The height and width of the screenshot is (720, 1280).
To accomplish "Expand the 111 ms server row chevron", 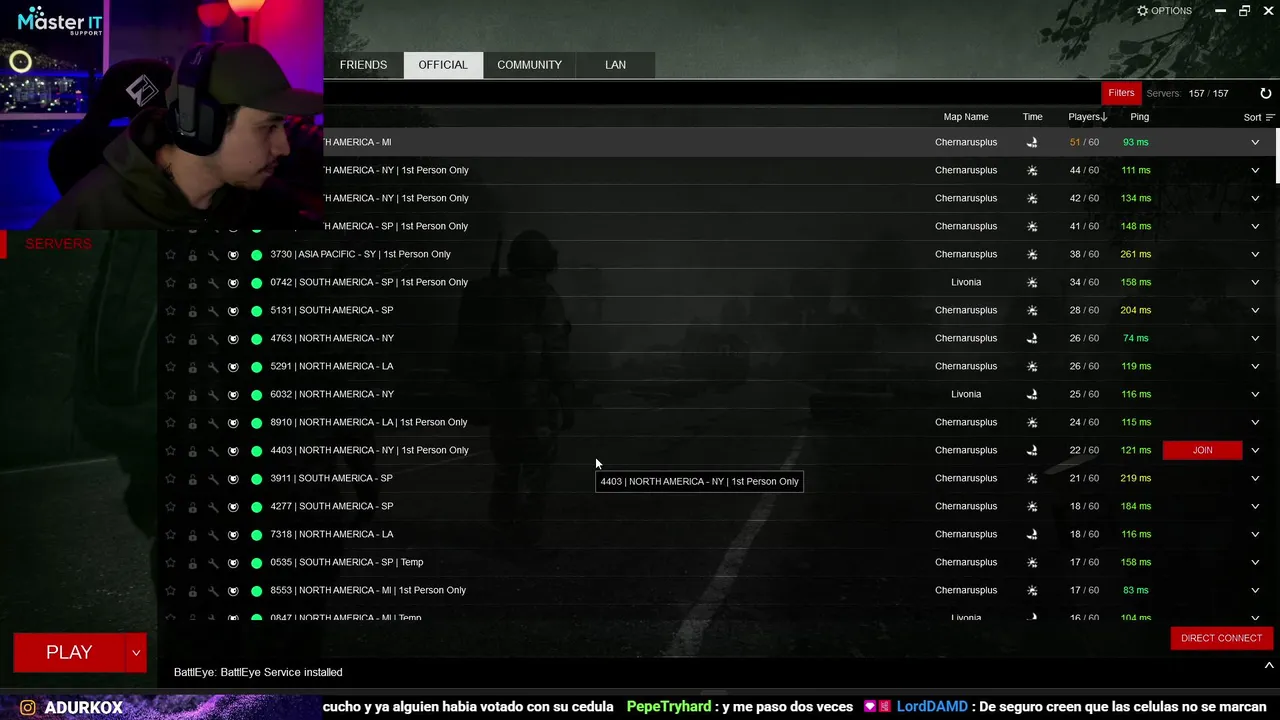I will click(x=1255, y=170).
